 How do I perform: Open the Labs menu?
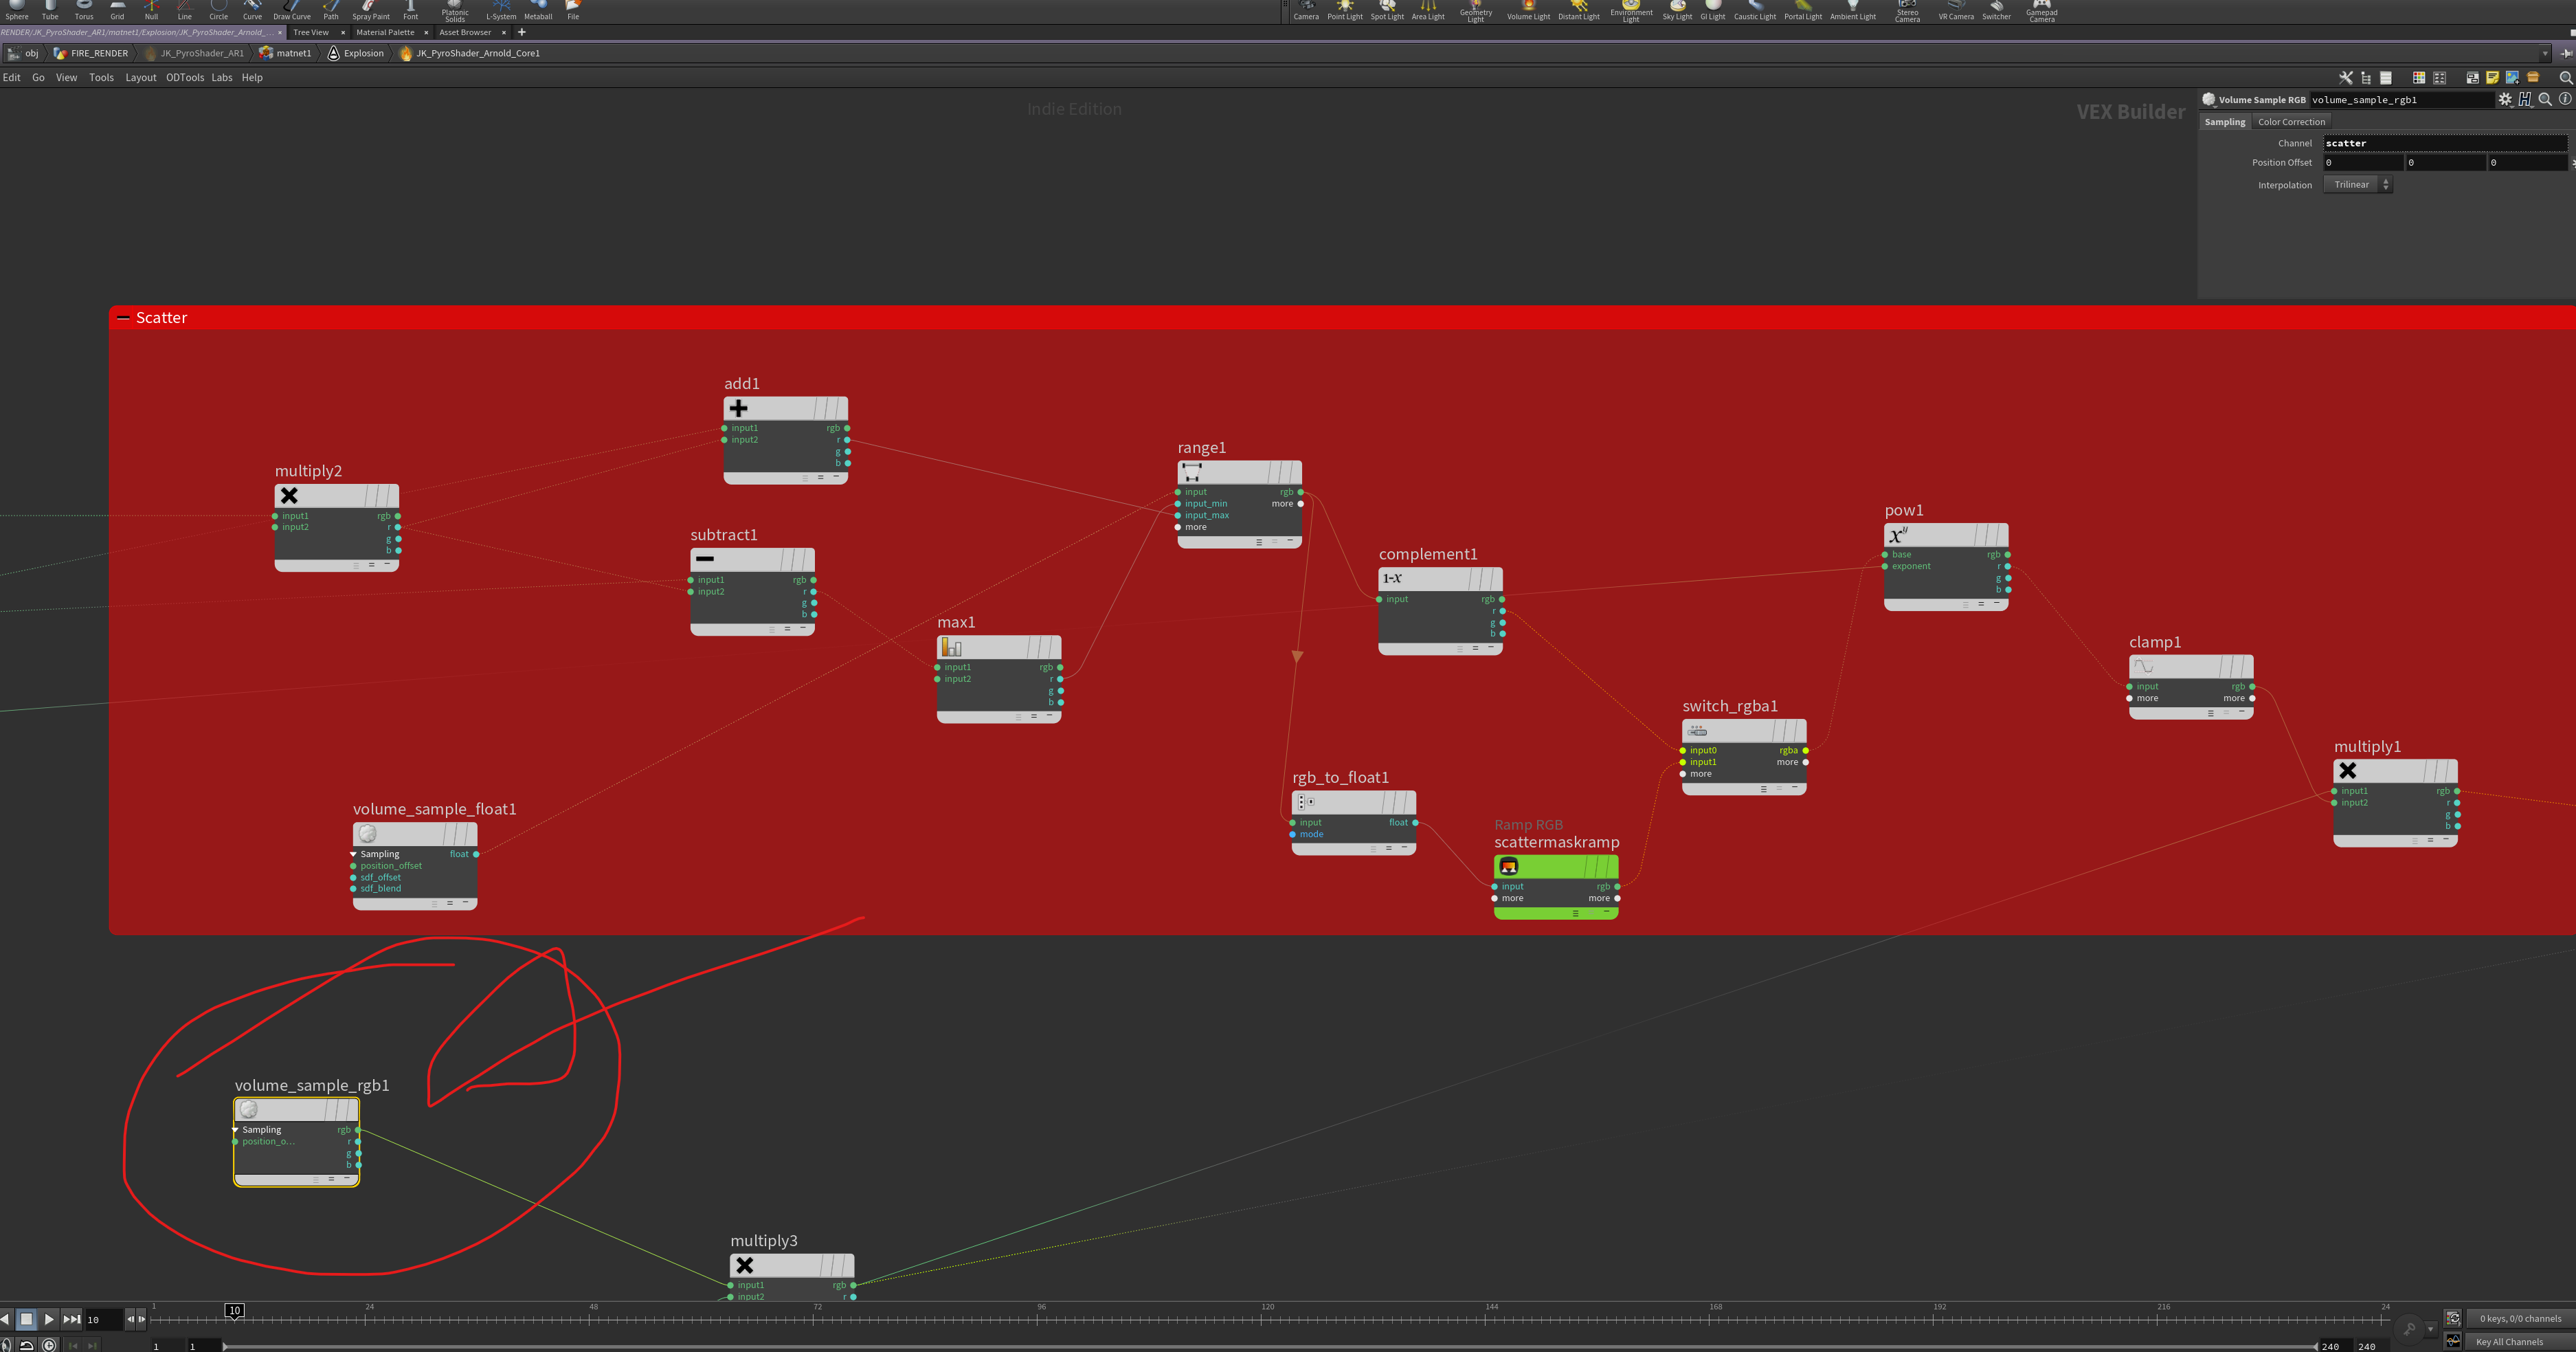221,77
